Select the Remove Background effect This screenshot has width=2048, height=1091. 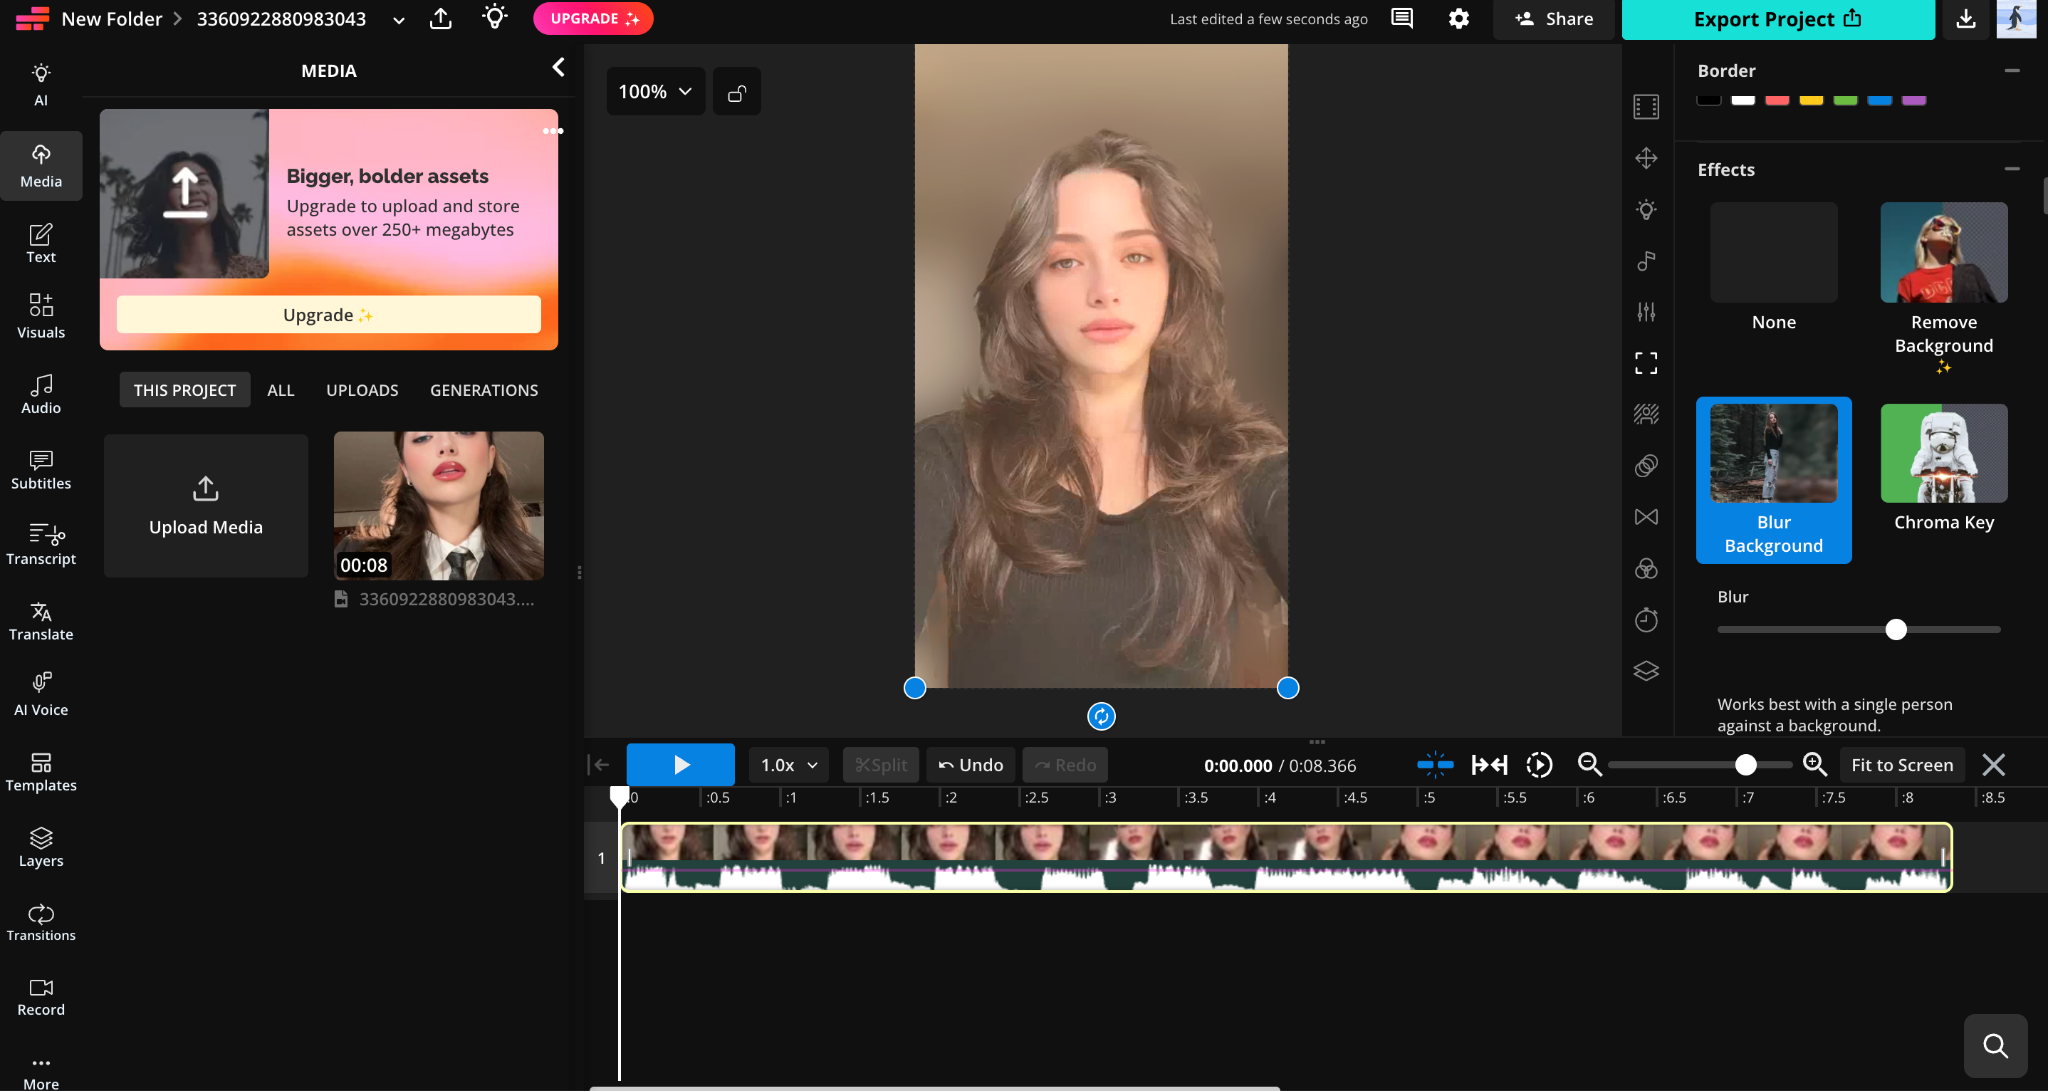1944,288
